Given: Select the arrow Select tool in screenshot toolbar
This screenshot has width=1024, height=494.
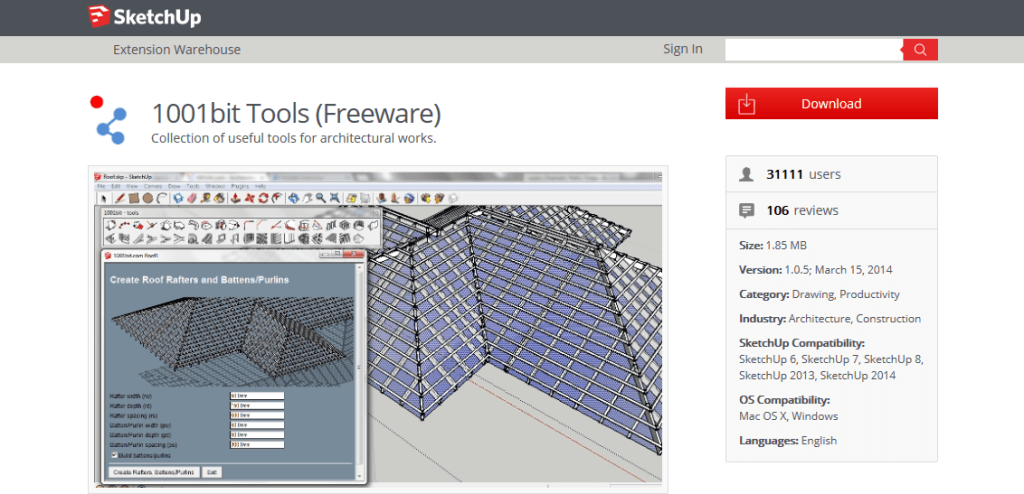Looking at the screenshot, I should click(x=103, y=198).
